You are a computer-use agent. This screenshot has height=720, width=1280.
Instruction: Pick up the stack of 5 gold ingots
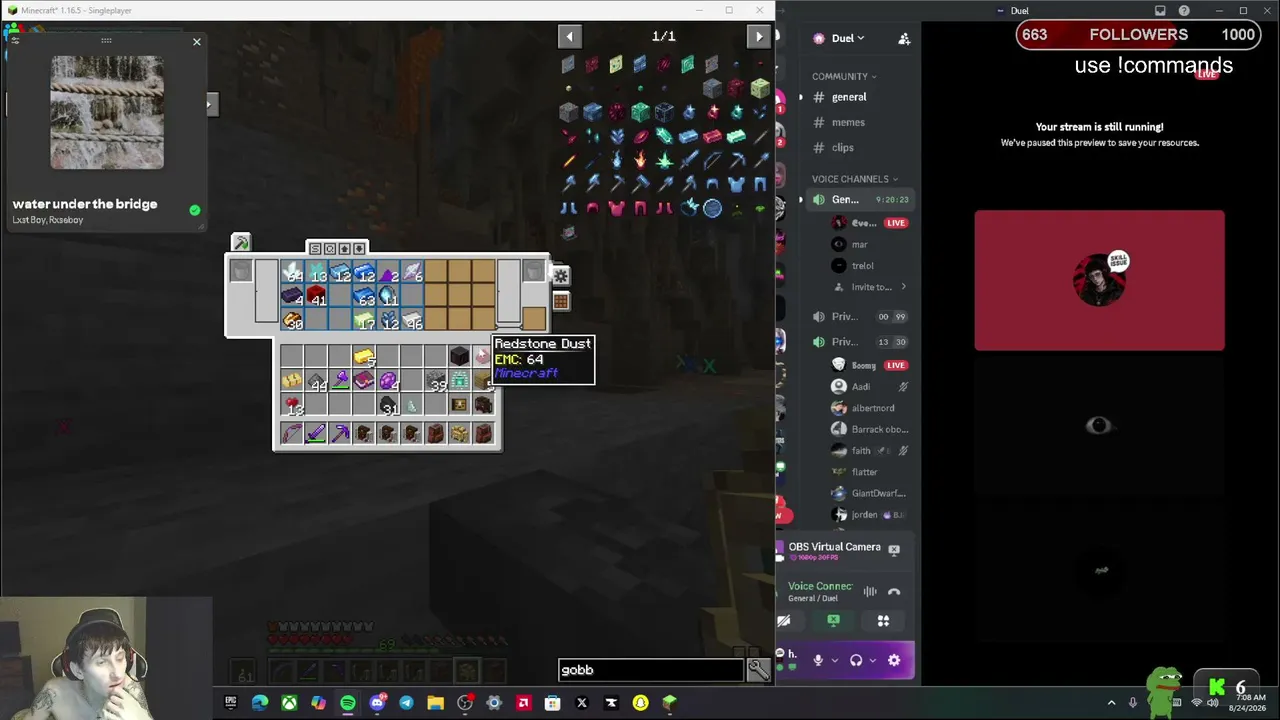(x=364, y=357)
